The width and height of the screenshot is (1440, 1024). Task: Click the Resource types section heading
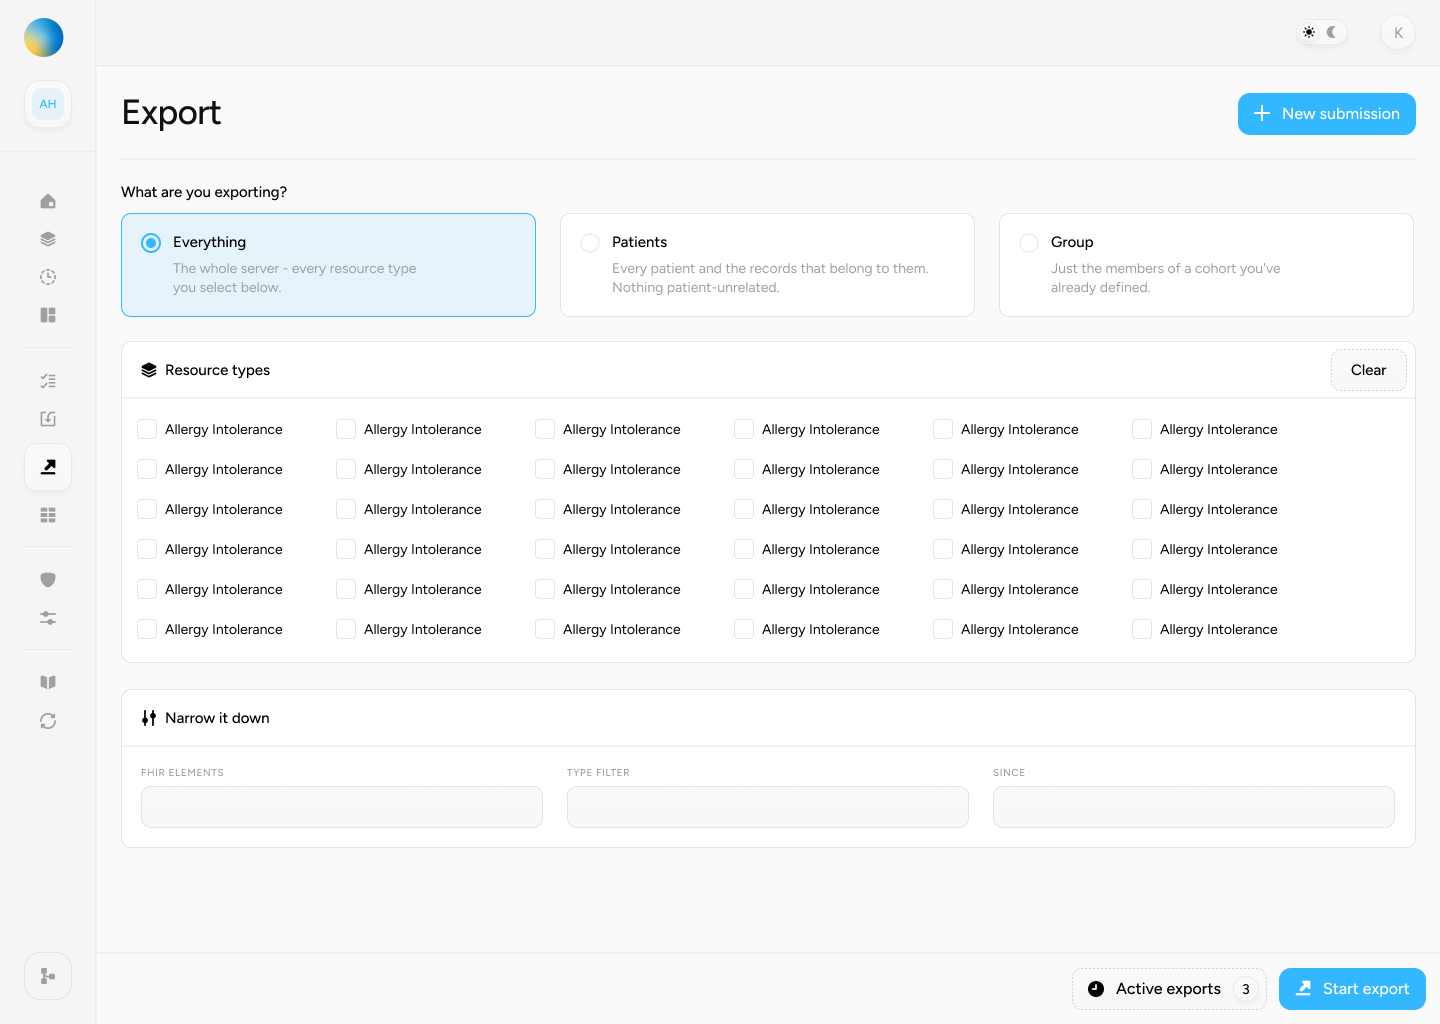[217, 370]
